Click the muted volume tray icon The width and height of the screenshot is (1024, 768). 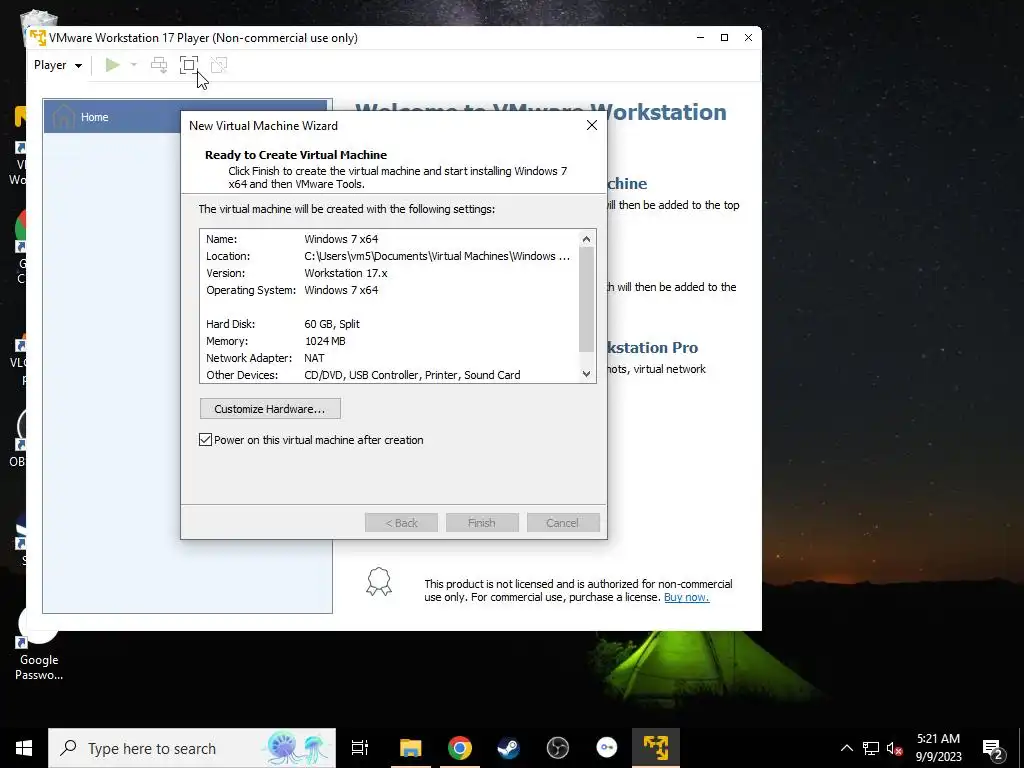click(x=895, y=748)
